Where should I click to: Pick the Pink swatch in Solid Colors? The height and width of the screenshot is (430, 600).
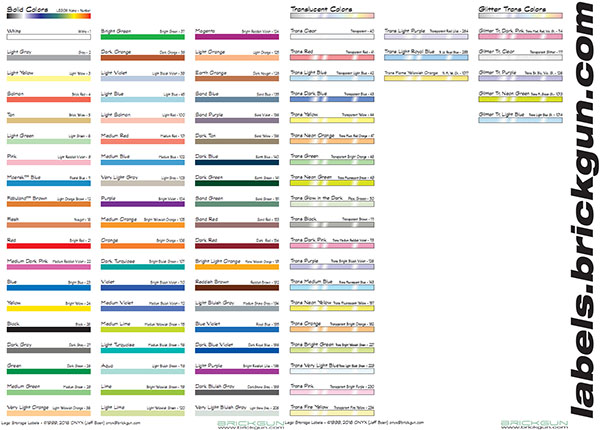coord(49,162)
